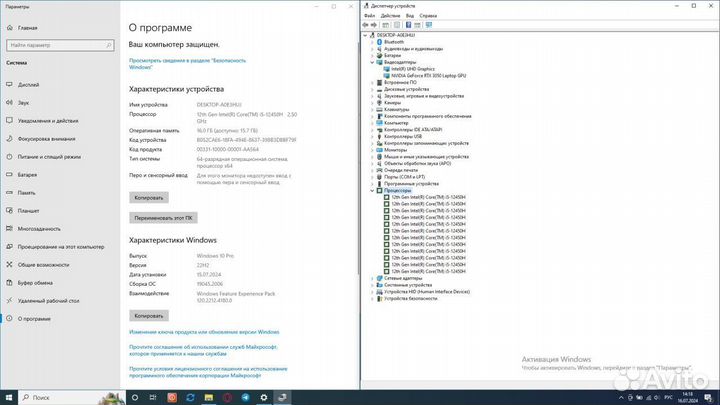Click Back arrow in Device Manager toolbar
This screenshot has width=720, height=405.
(366, 25)
